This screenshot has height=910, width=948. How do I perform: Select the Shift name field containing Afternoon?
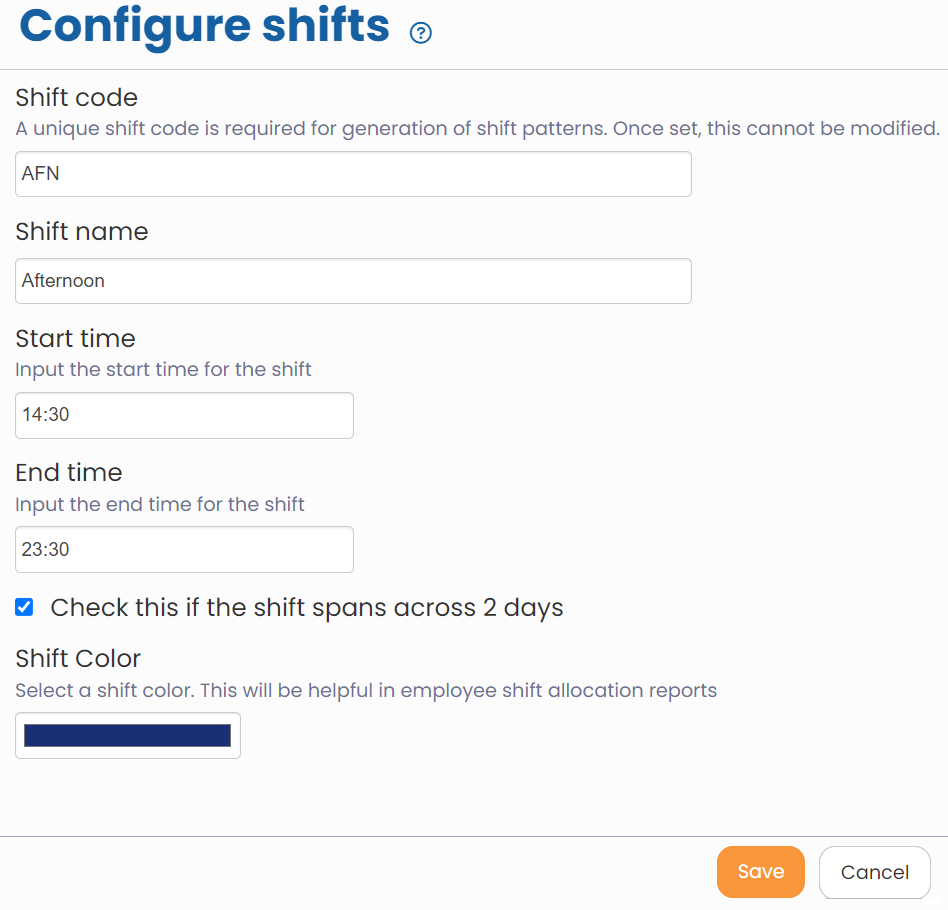coord(352,280)
